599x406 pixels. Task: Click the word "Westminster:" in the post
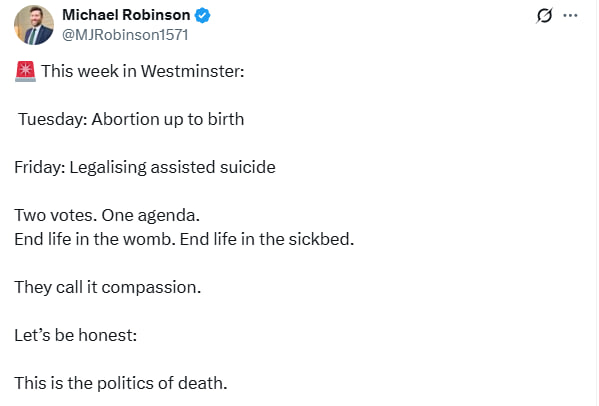coord(193,71)
